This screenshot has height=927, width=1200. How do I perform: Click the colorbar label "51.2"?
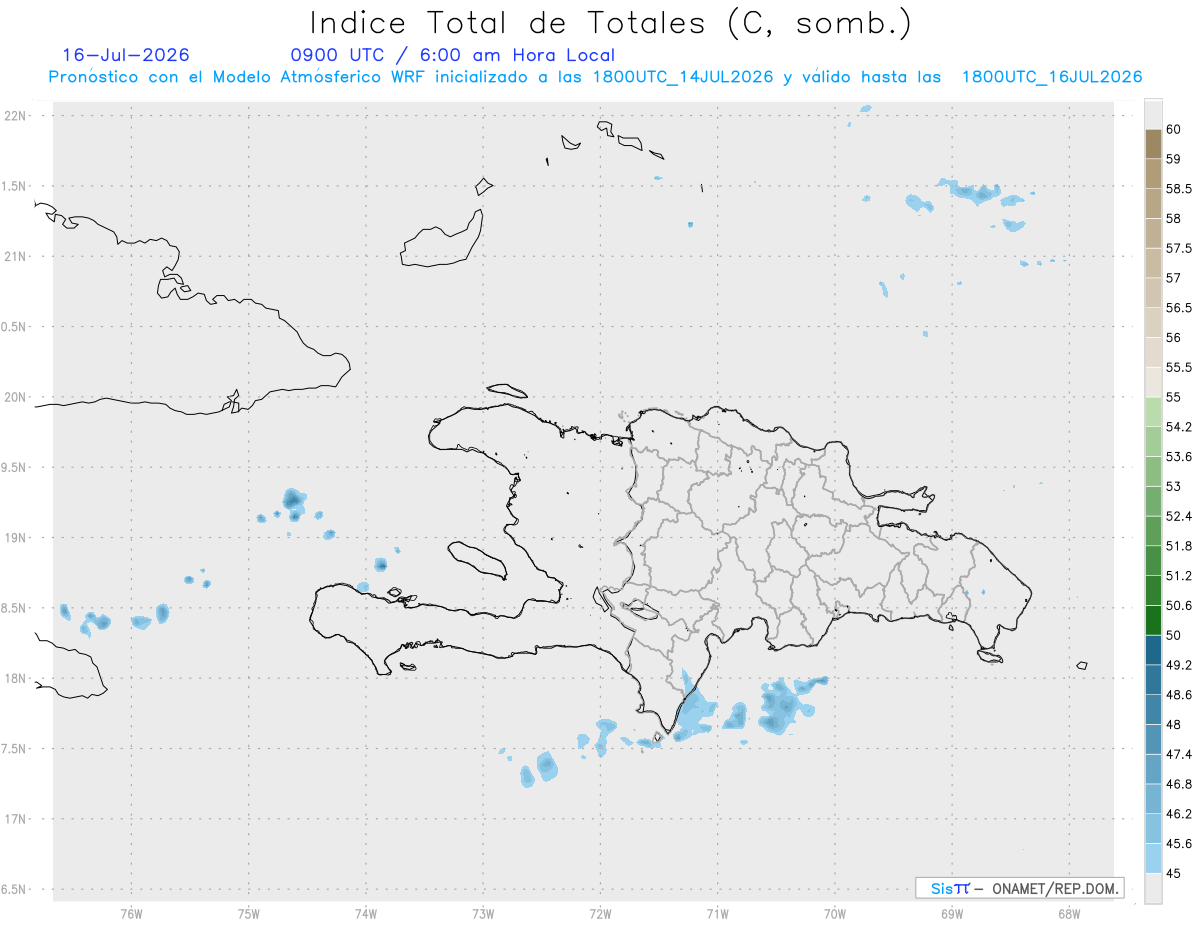click(x=1179, y=576)
